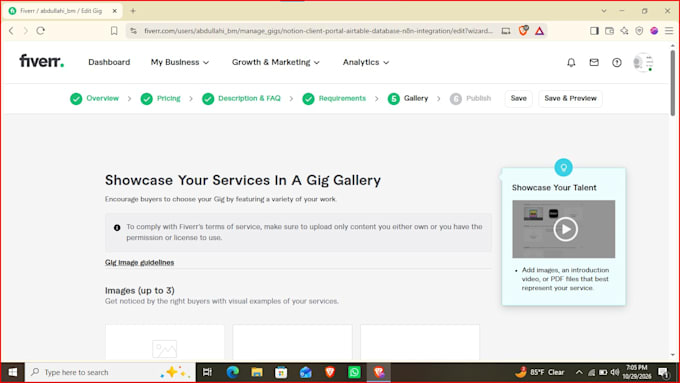Go to the Publish step
680x383 pixels.
pos(470,99)
